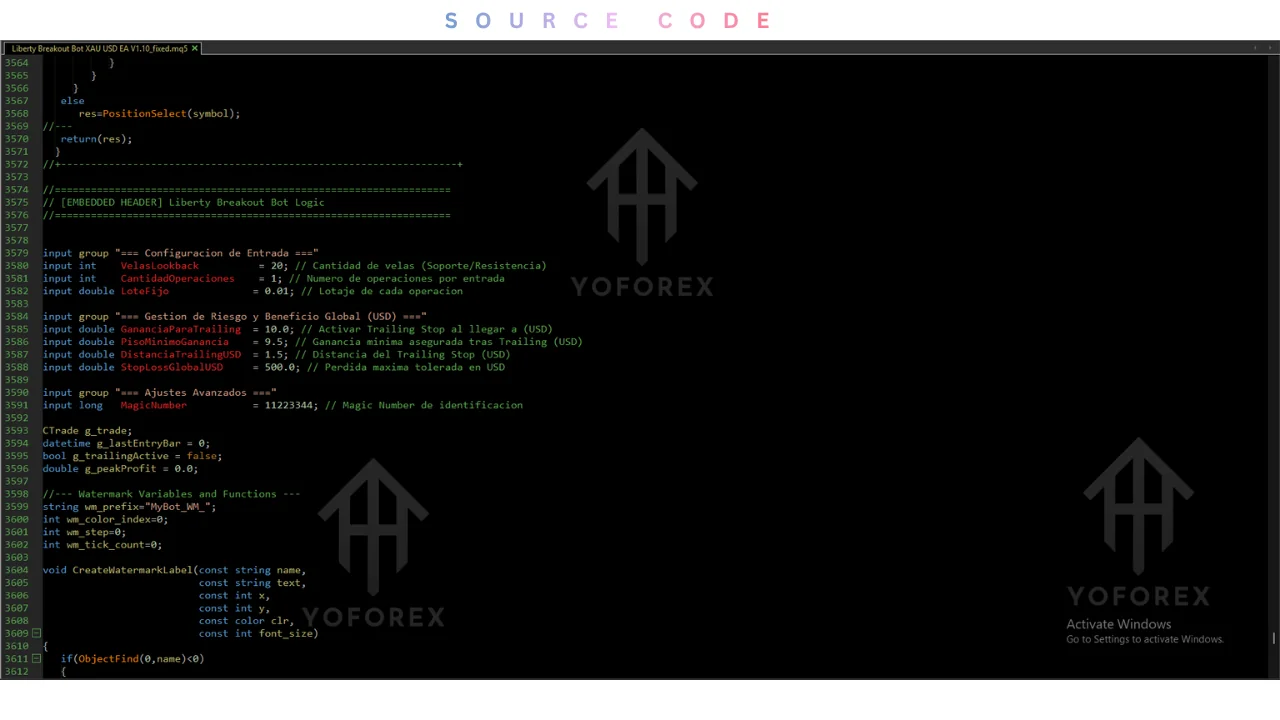This screenshot has height=720, width=1280.
Task: Click the g_trailingActive variable
Action: [x=121, y=456]
